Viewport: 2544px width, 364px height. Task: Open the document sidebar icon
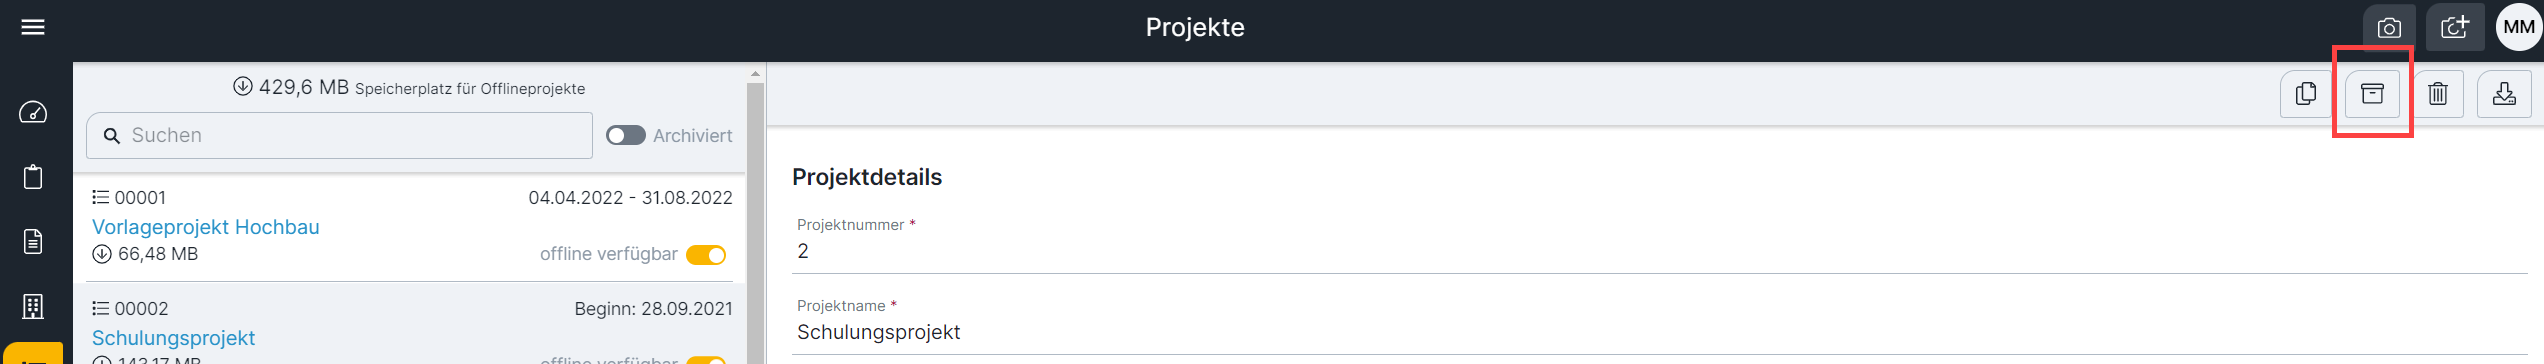(x=33, y=242)
